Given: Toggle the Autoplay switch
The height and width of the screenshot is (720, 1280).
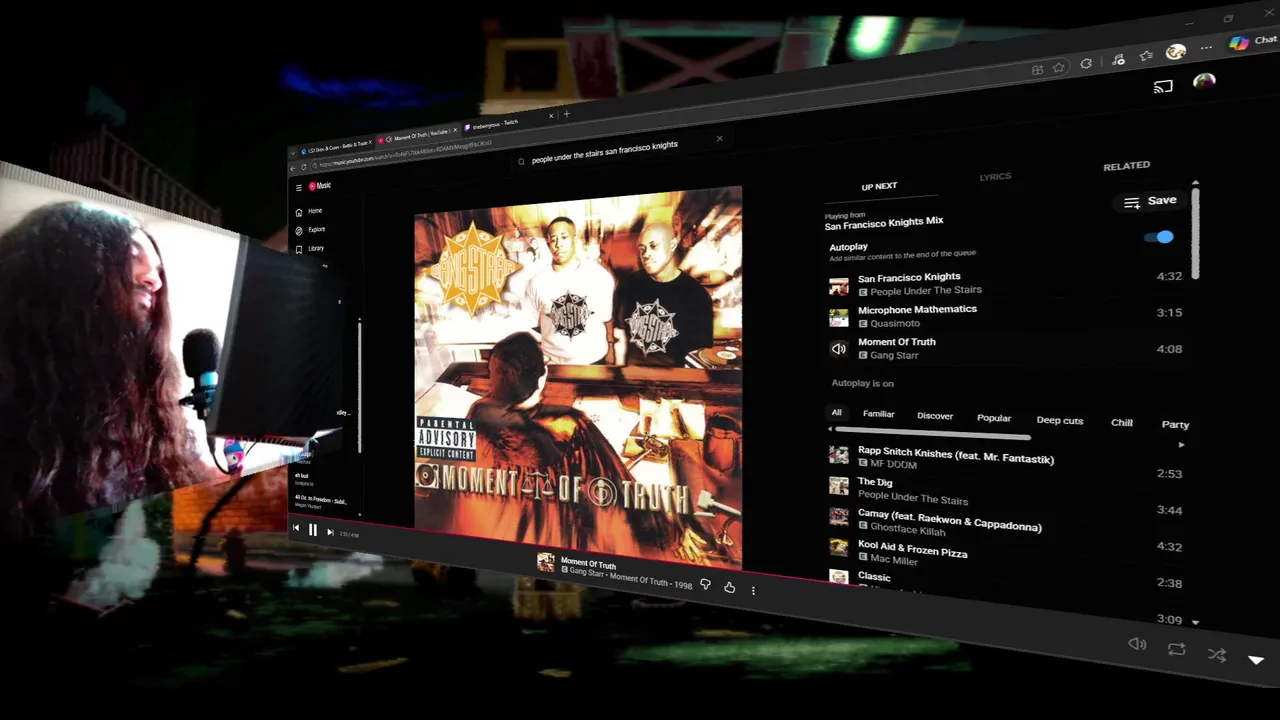Looking at the screenshot, I should [x=1159, y=237].
